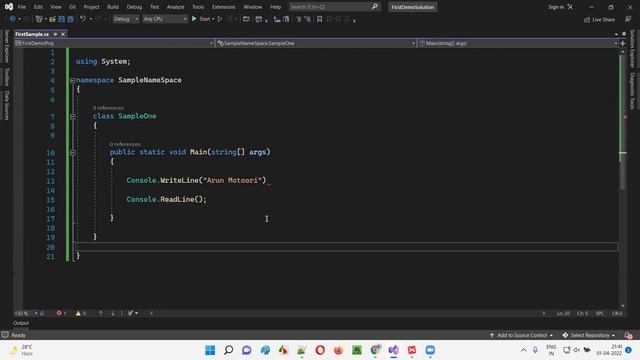
Task: Open the Toolbox side tab
Action: 7,77
